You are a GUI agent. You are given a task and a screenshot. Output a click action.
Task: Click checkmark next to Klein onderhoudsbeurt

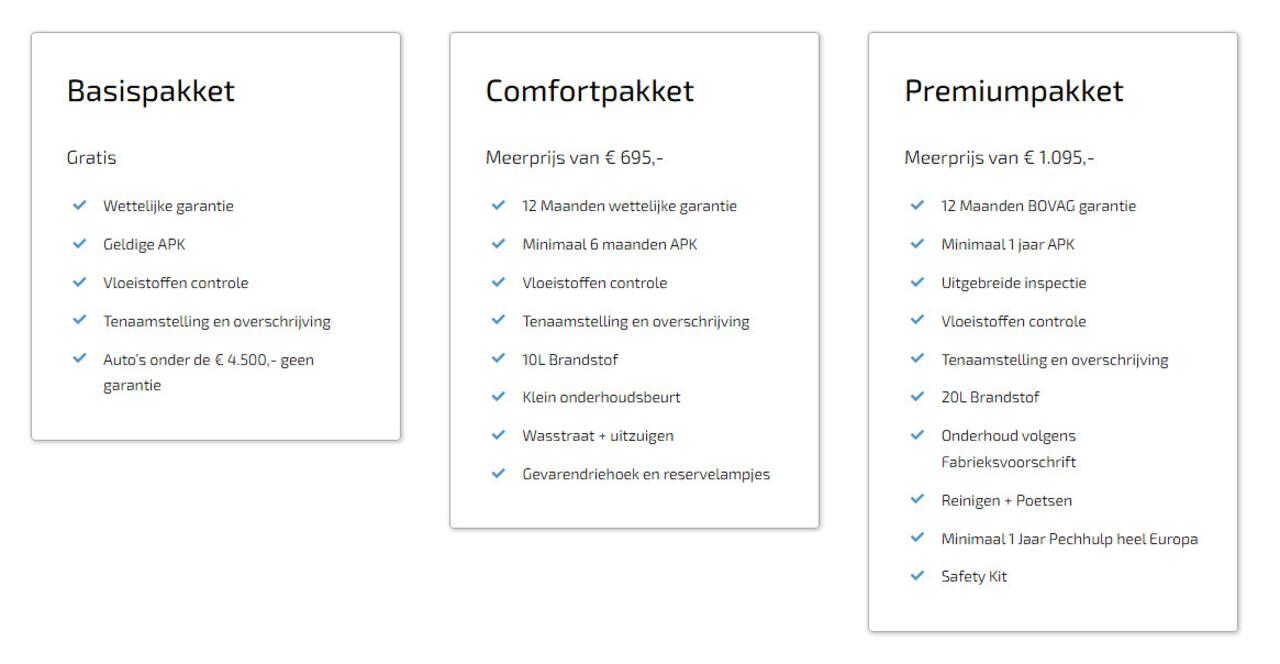pos(499,397)
